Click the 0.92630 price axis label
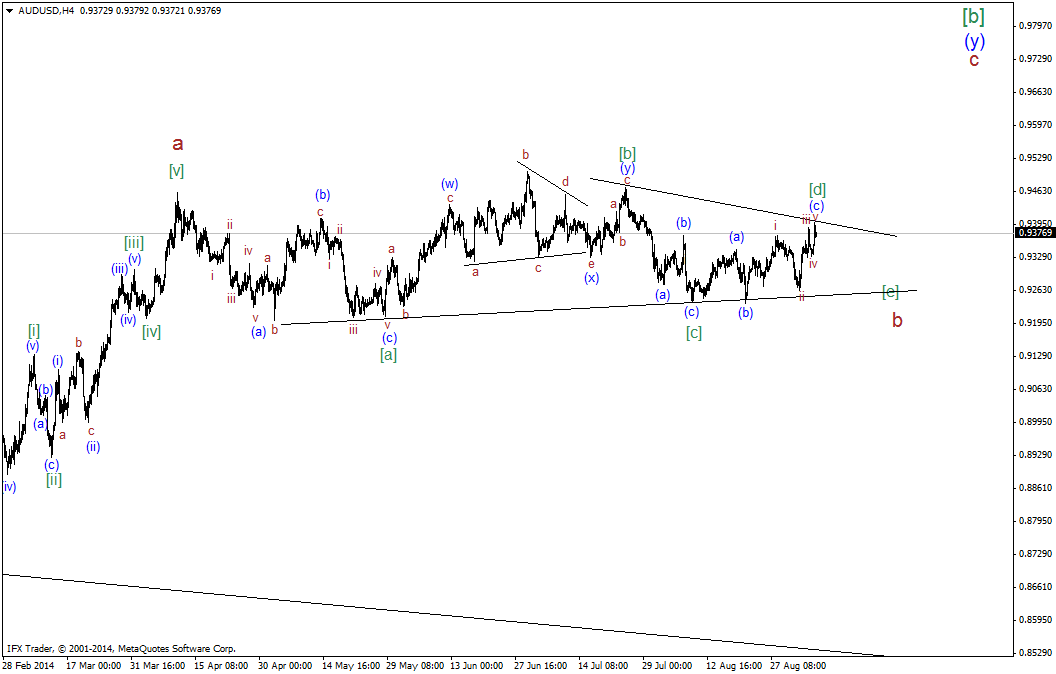Screen dimensions: 1056x674 [x=1035, y=290]
